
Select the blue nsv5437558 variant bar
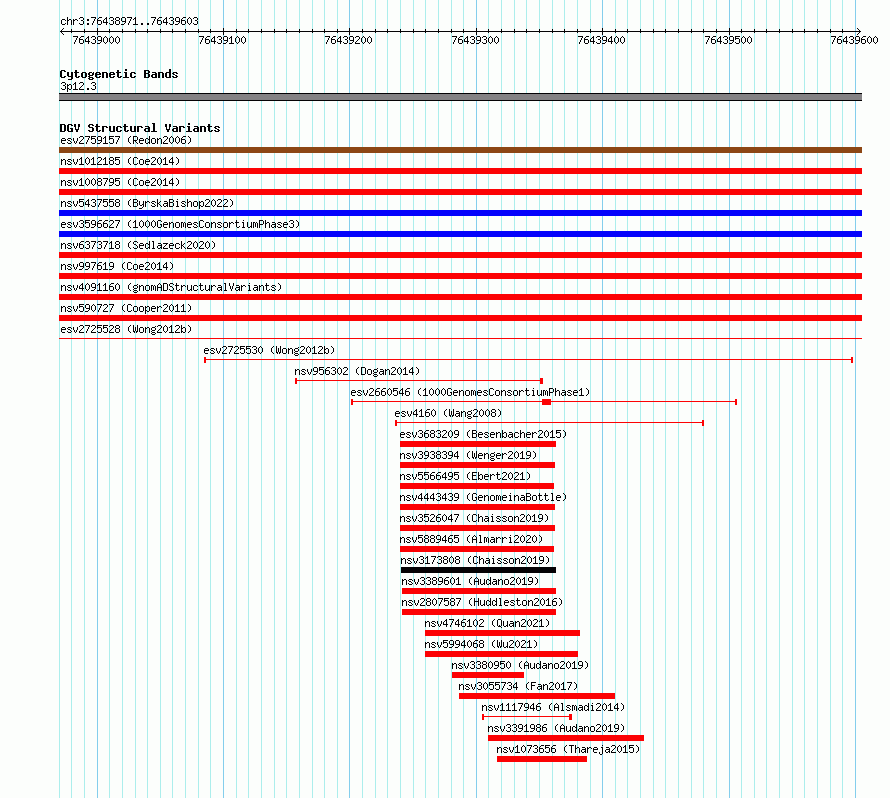(x=460, y=213)
